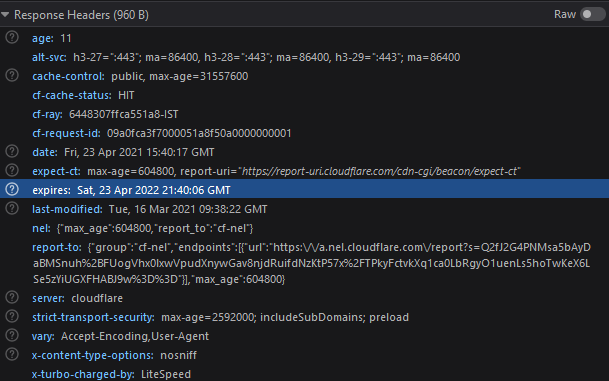Click nel value with max_age 604800

155,228
